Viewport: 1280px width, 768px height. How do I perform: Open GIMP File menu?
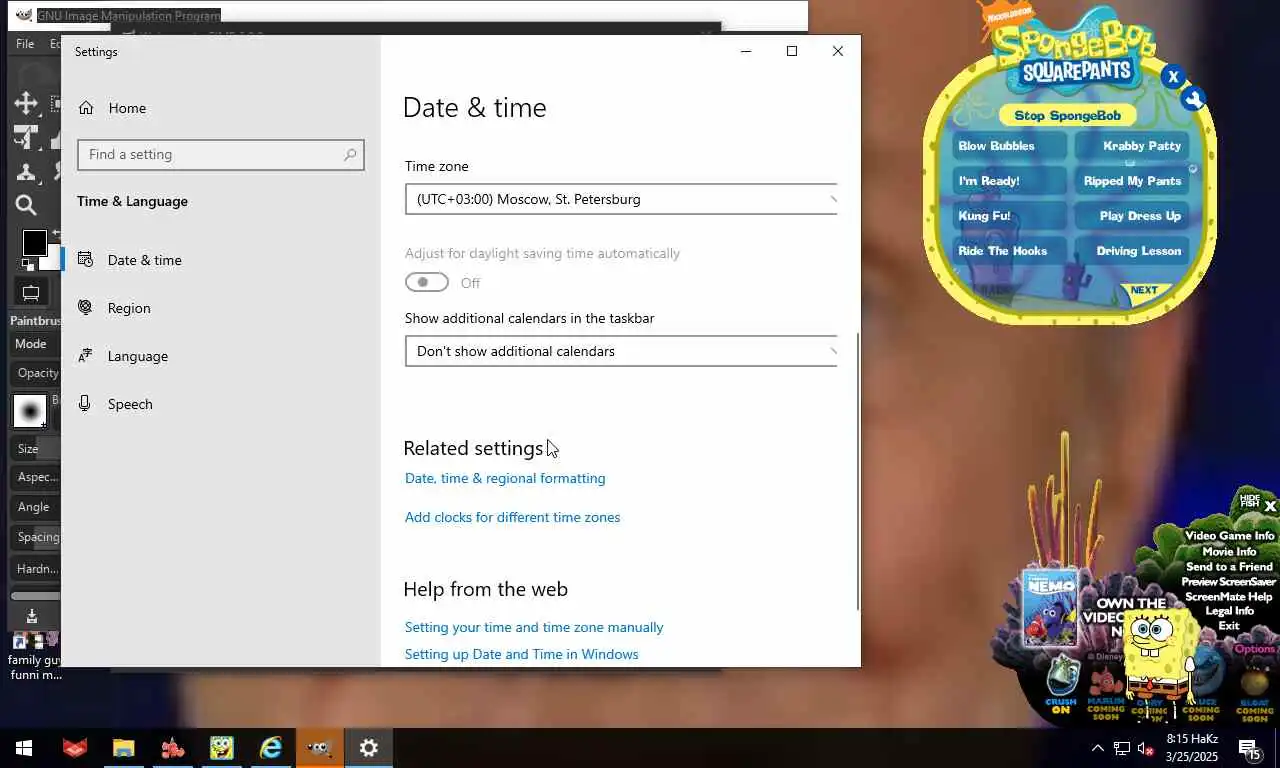[25, 44]
